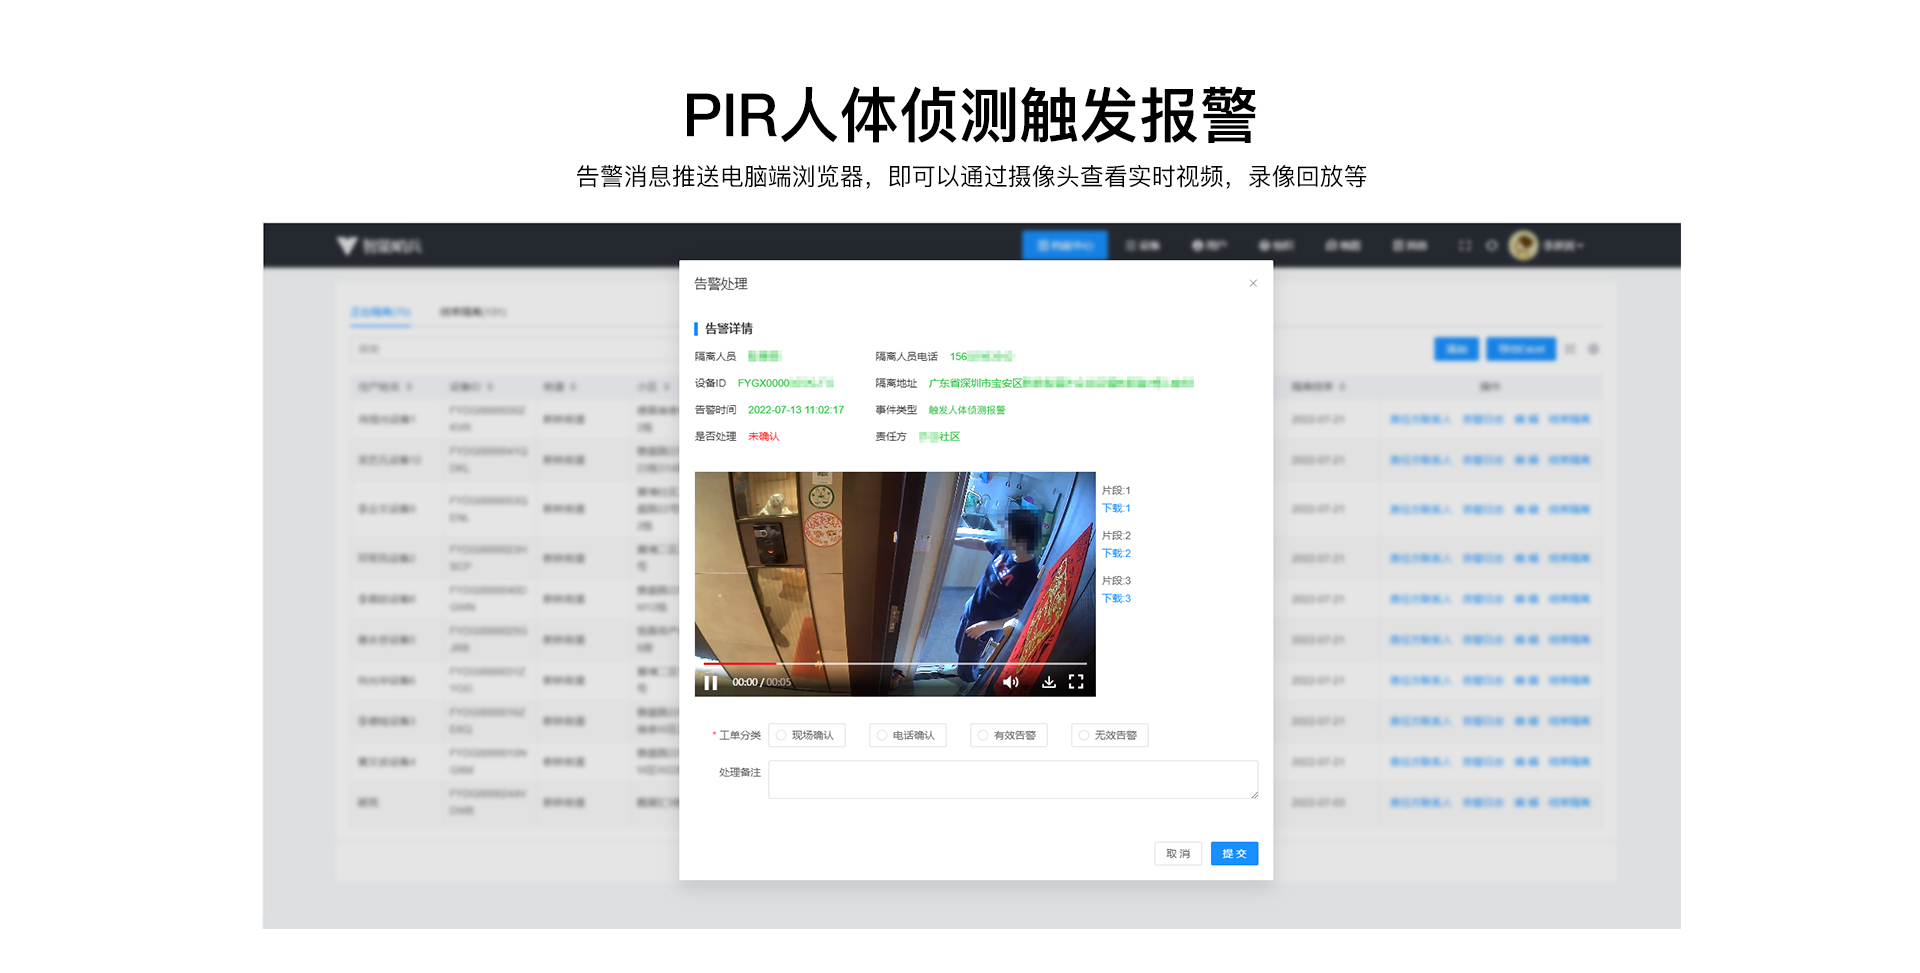This screenshot has height=973, width=1920.
Task: Click the 片段:2 label
Action: click(x=1116, y=535)
